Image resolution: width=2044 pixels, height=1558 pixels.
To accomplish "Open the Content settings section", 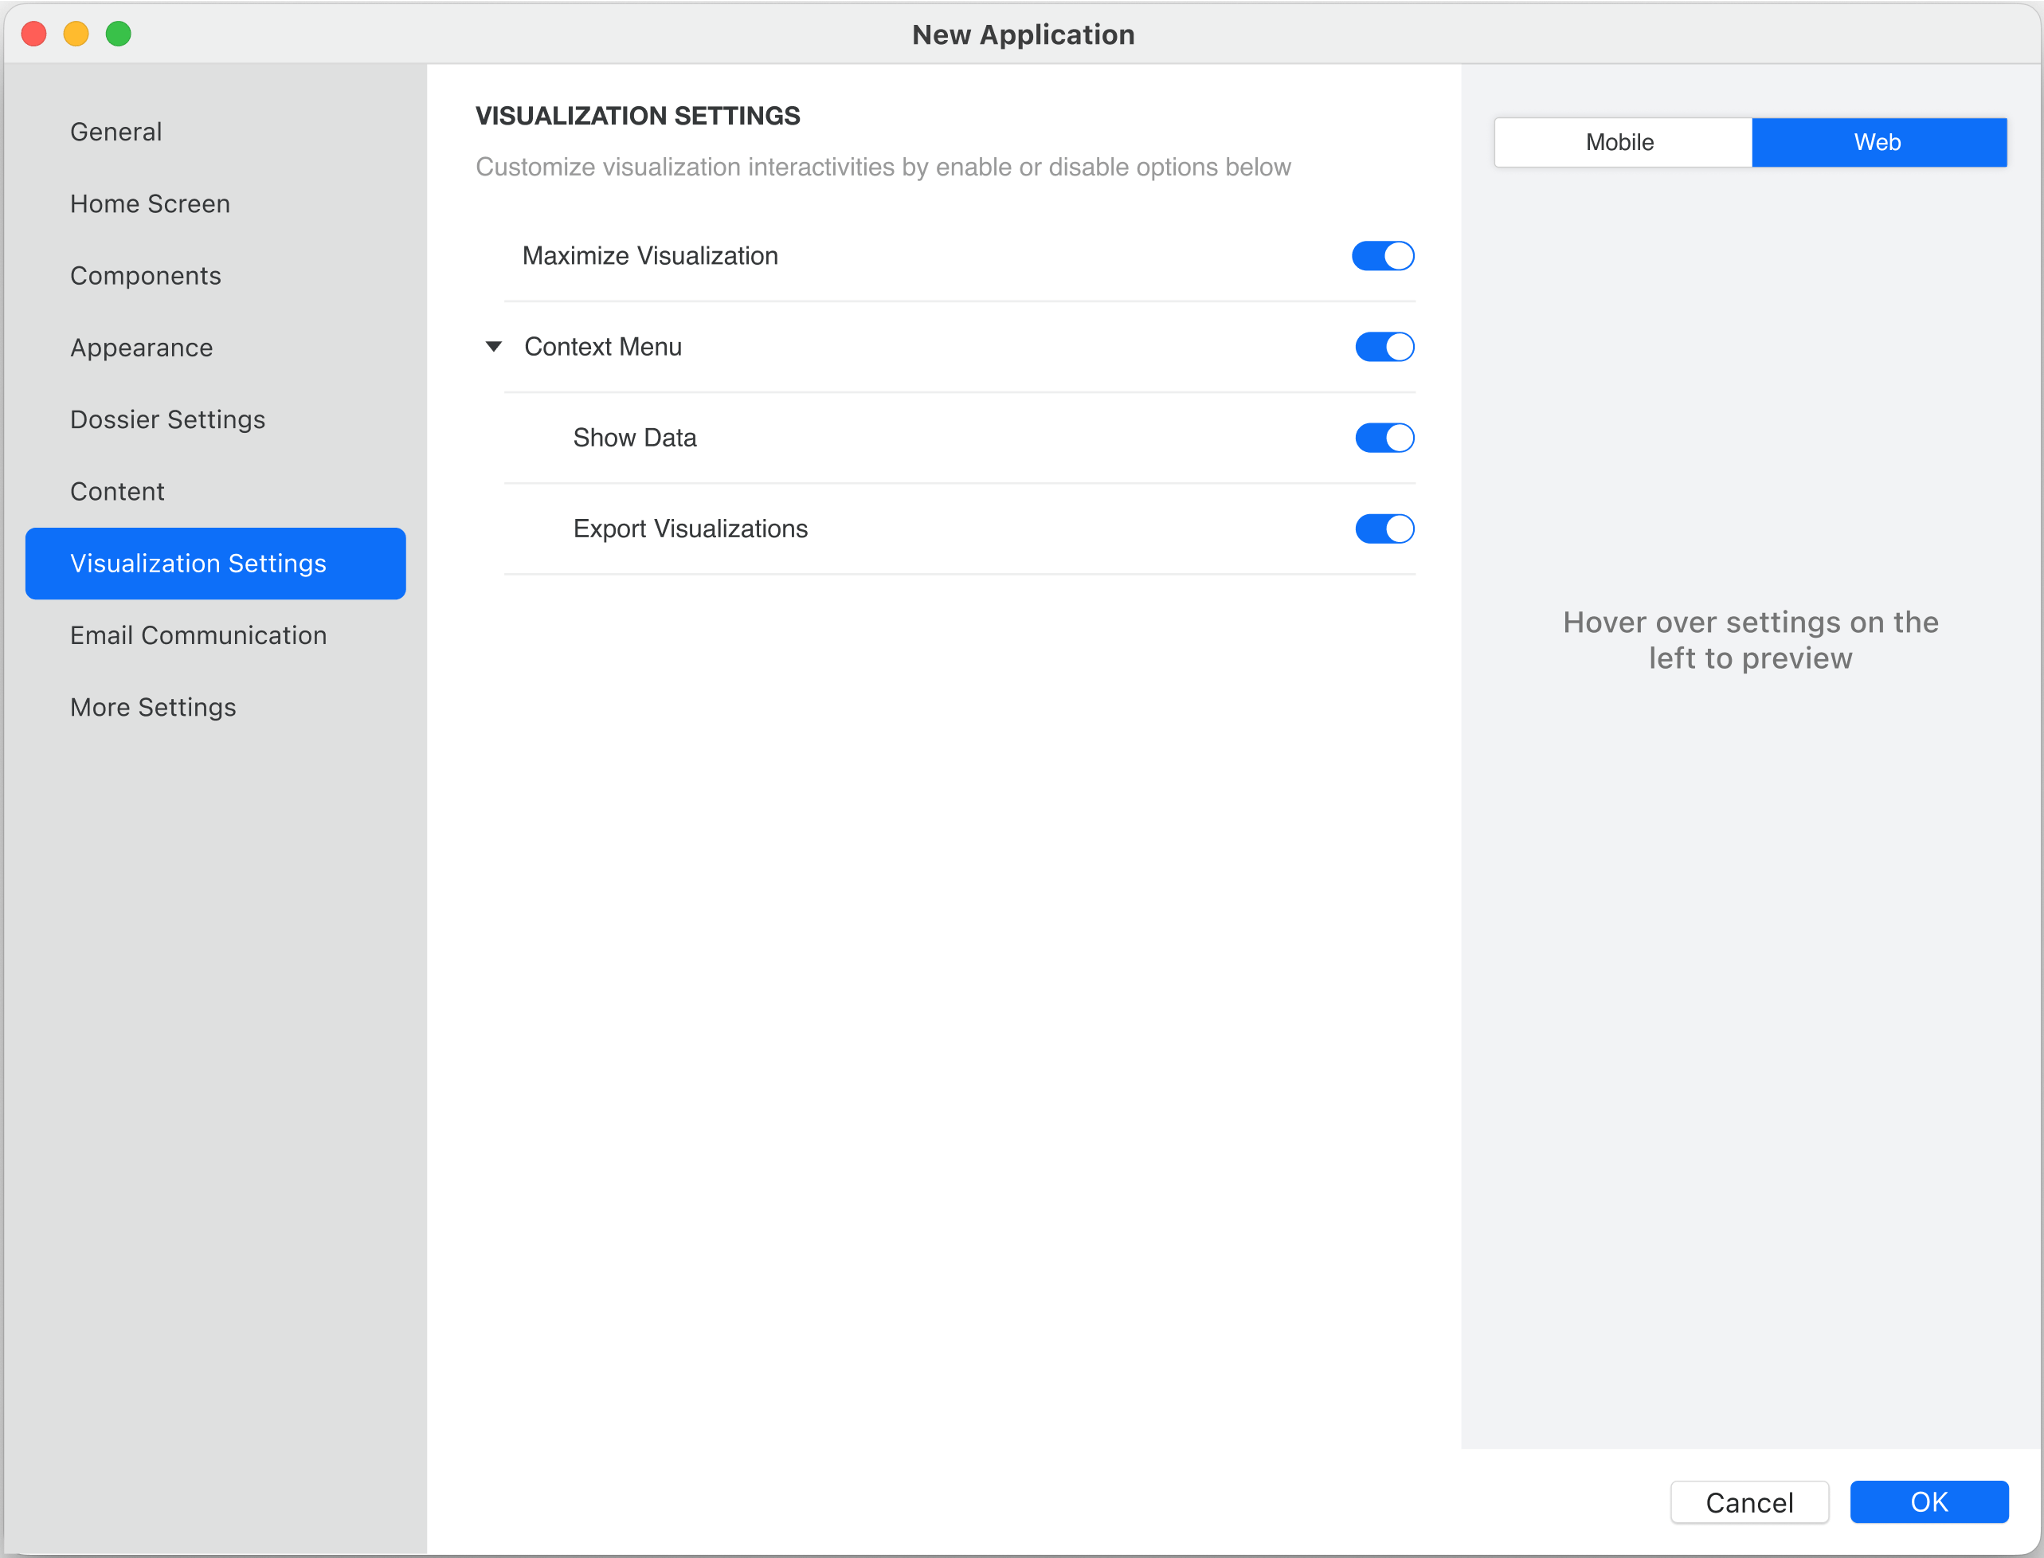I will pos(117,491).
